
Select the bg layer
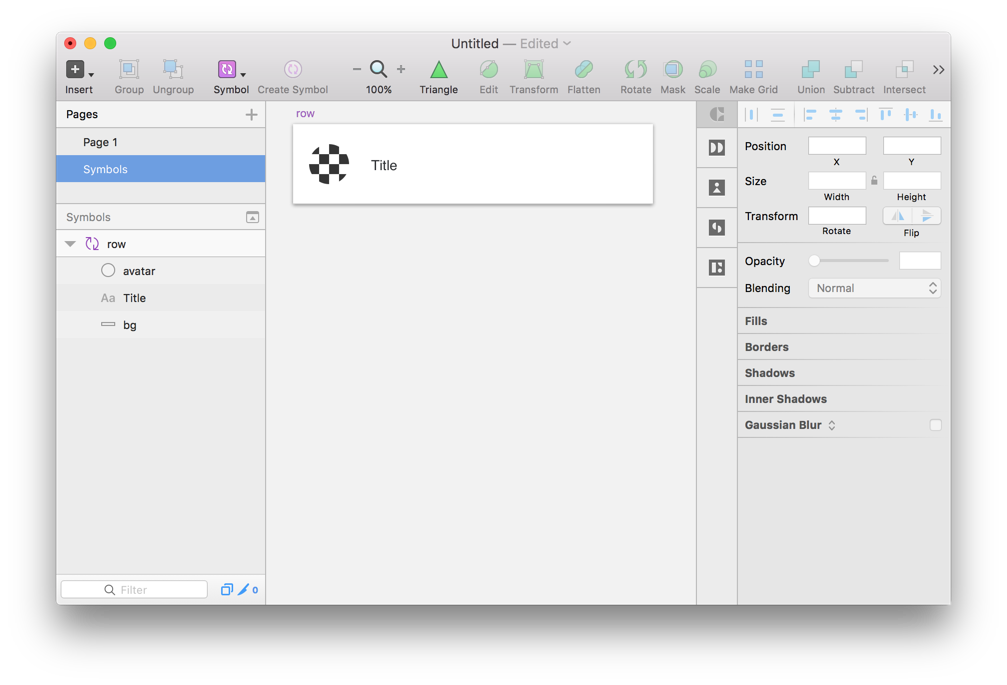tap(161, 325)
